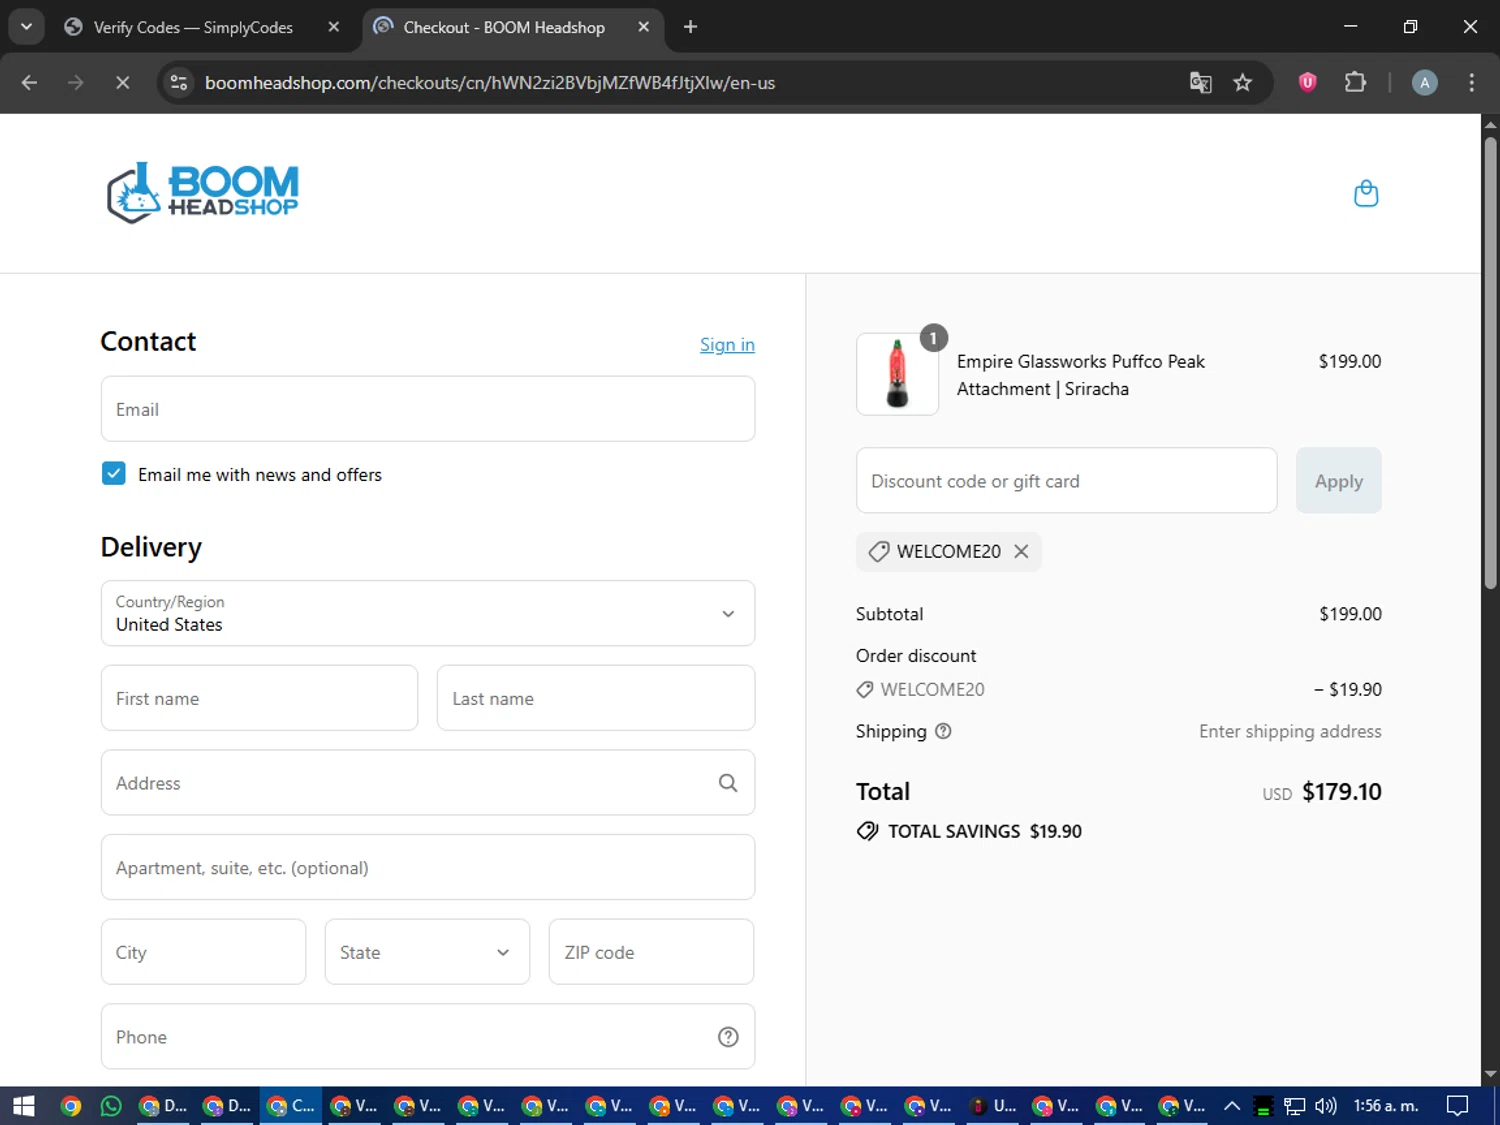
Task: Open Chrome three-dot menu
Action: click(x=1471, y=83)
